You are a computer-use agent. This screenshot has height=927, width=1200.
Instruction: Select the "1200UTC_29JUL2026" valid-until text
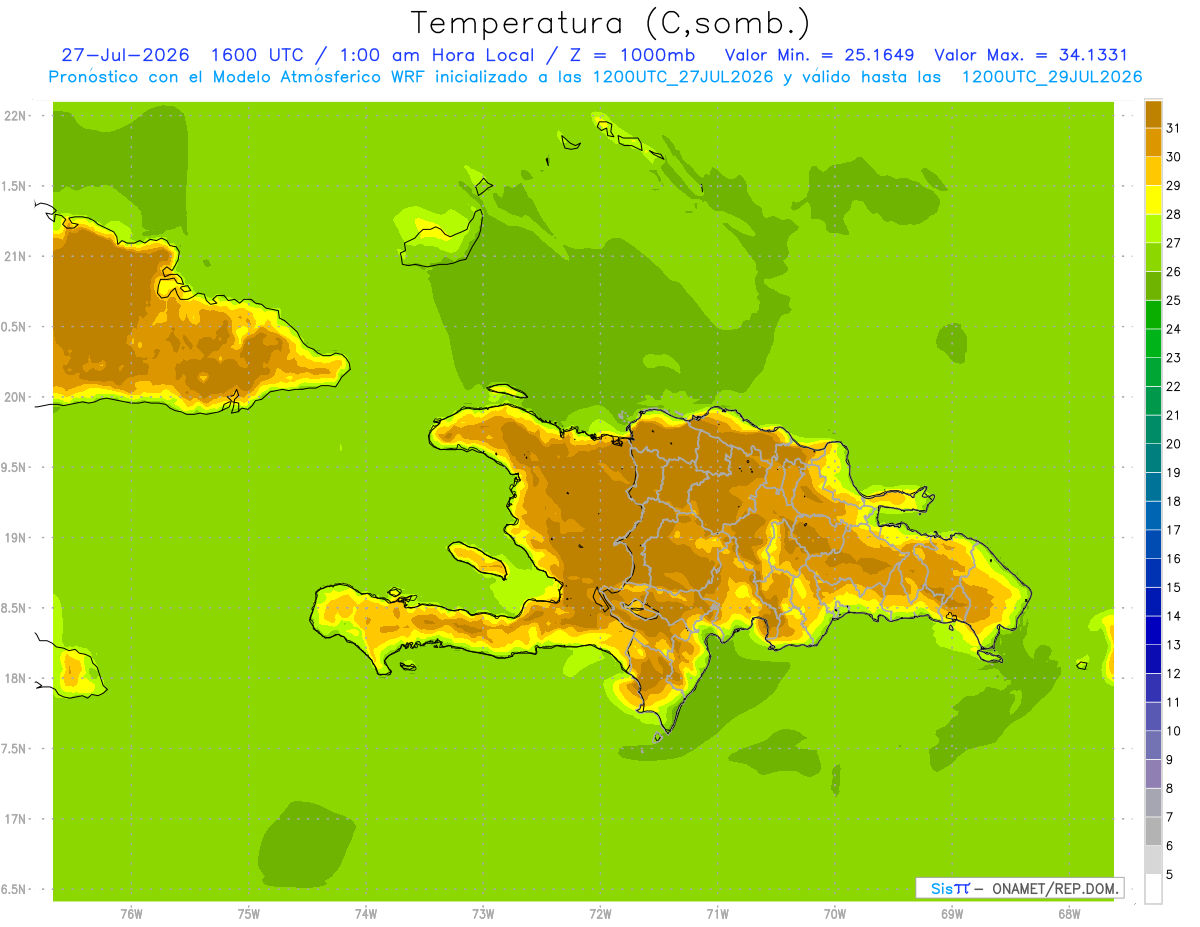(x=1052, y=77)
